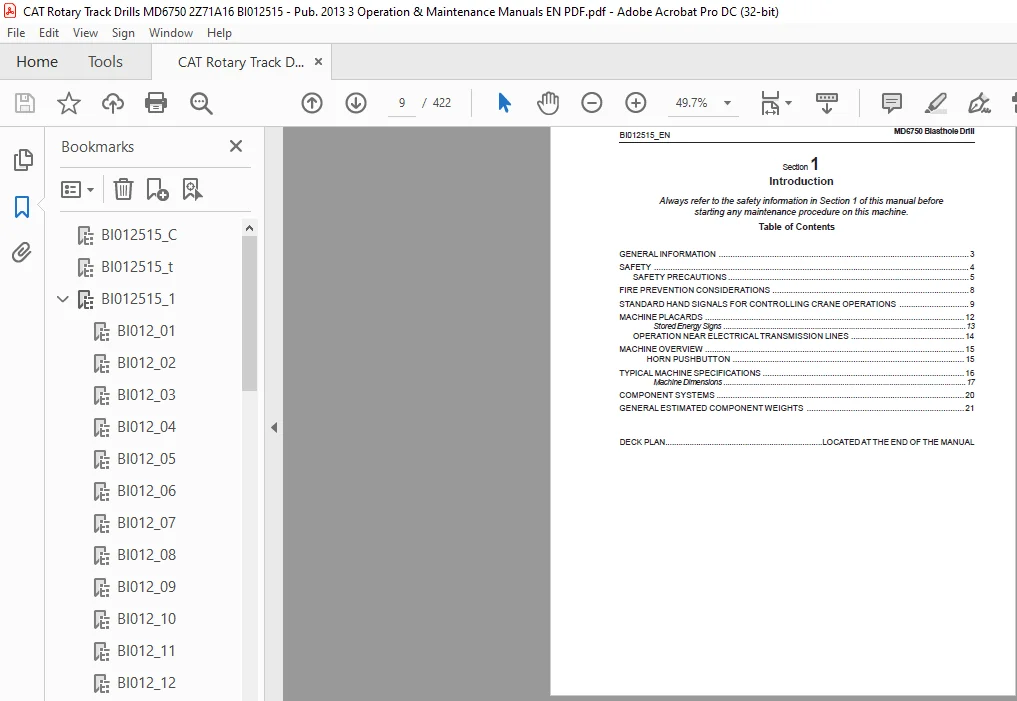1017x701 pixels.
Task: Click MACHINE OVERVIEW contents entry
Action: click(796, 349)
